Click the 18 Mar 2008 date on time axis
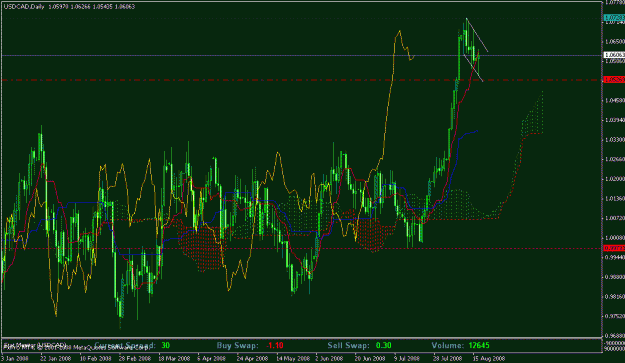The height and width of the screenshot is (363, 625). point(174,358)
